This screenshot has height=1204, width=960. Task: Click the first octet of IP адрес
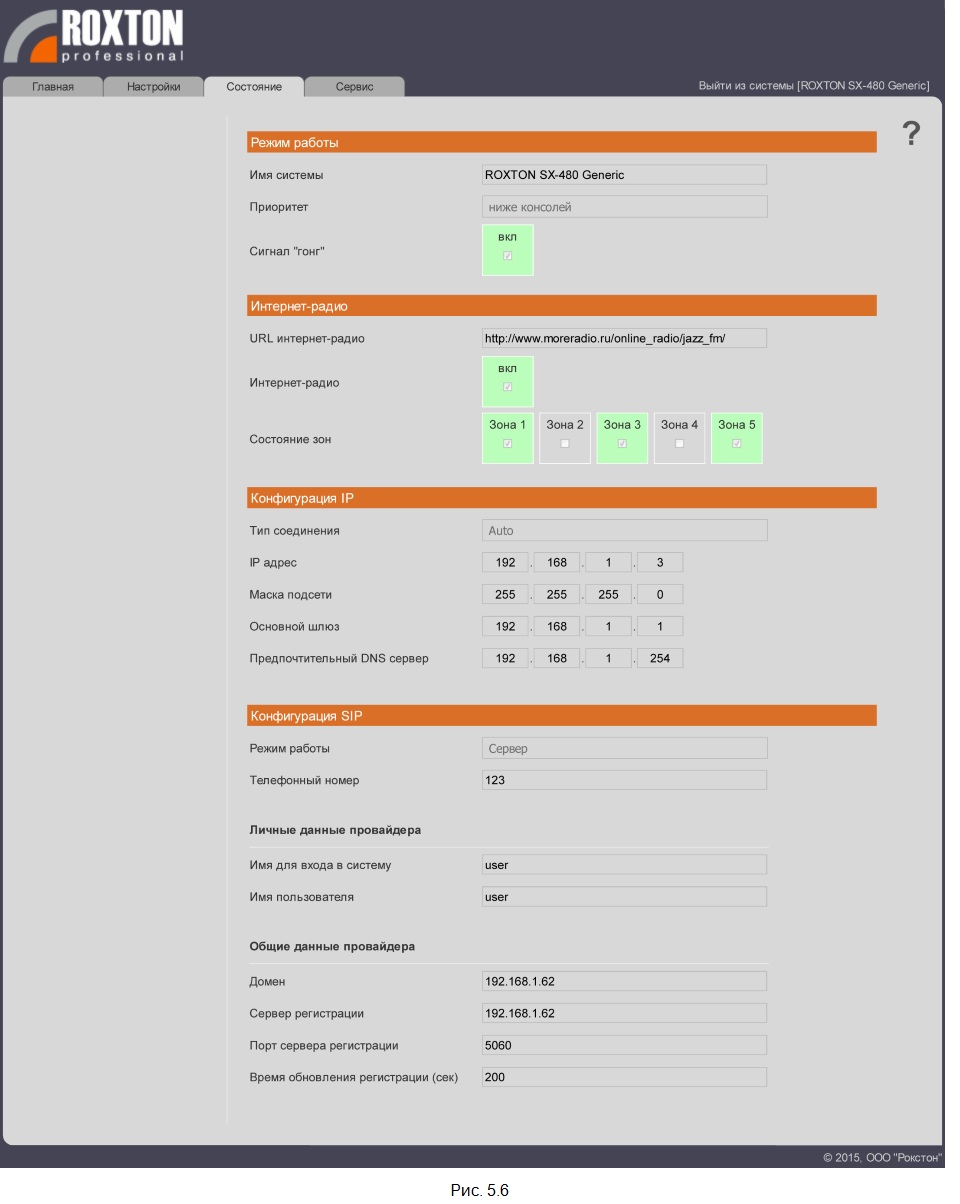(x=505, y=562)
